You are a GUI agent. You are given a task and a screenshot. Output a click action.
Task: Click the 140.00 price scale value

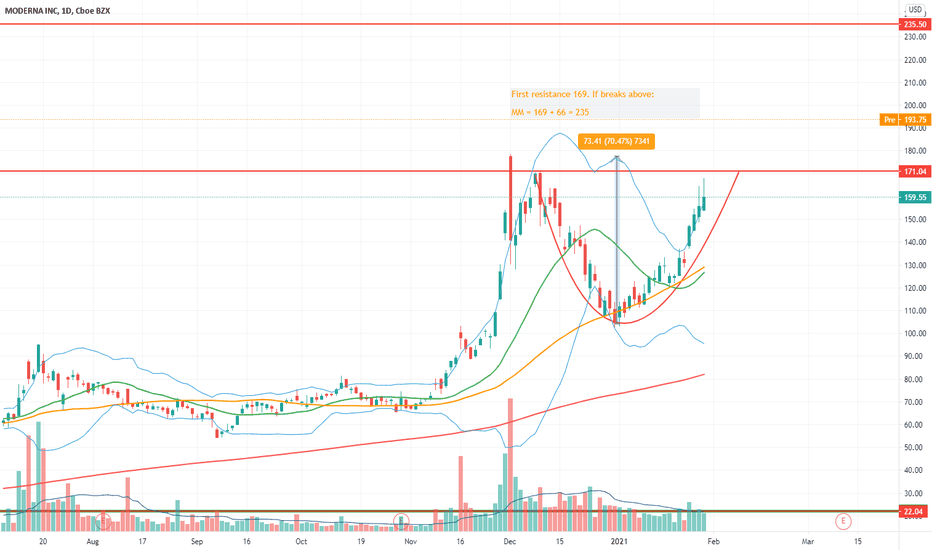tap(915, 242)
